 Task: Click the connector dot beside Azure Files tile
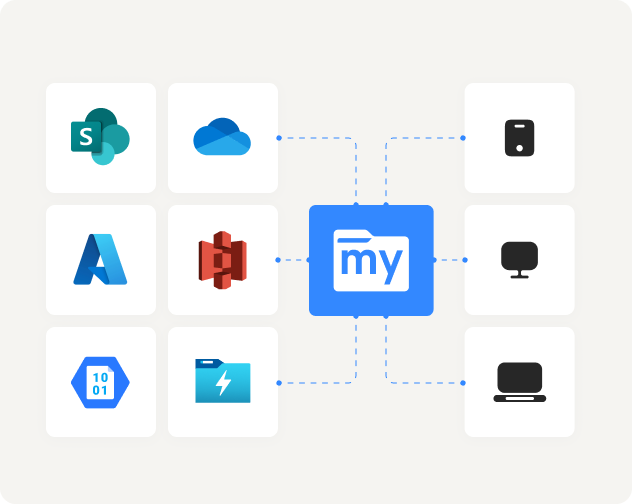click(278, 382)
